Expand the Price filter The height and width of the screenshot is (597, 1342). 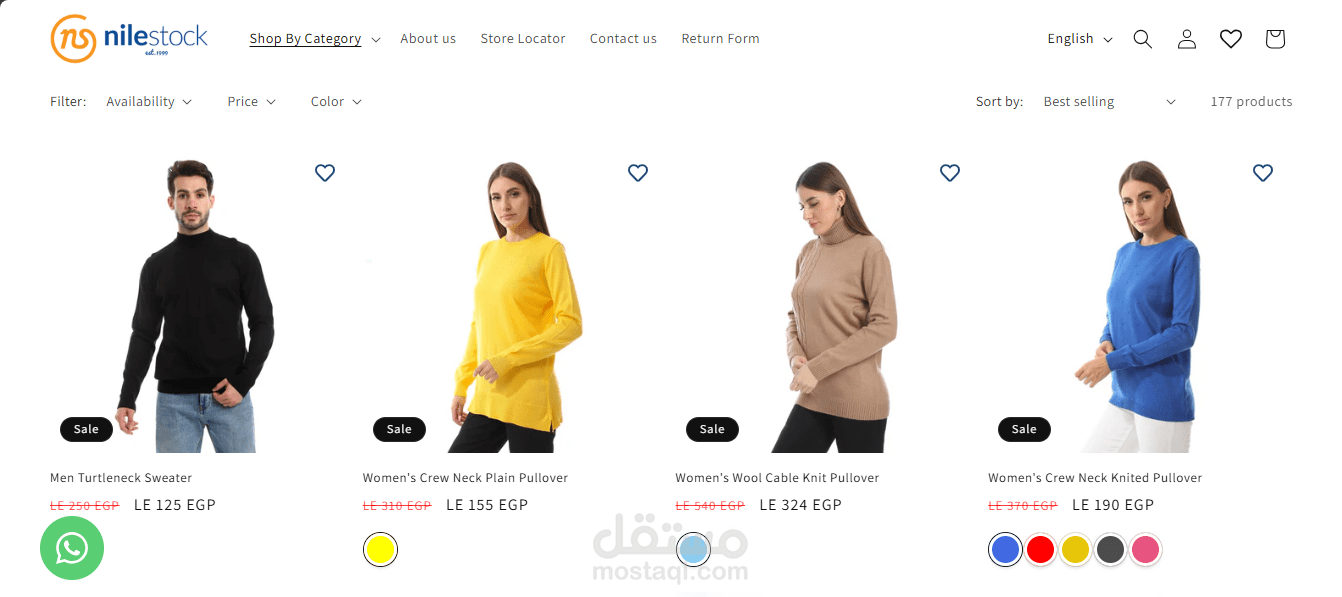(251, 102)
